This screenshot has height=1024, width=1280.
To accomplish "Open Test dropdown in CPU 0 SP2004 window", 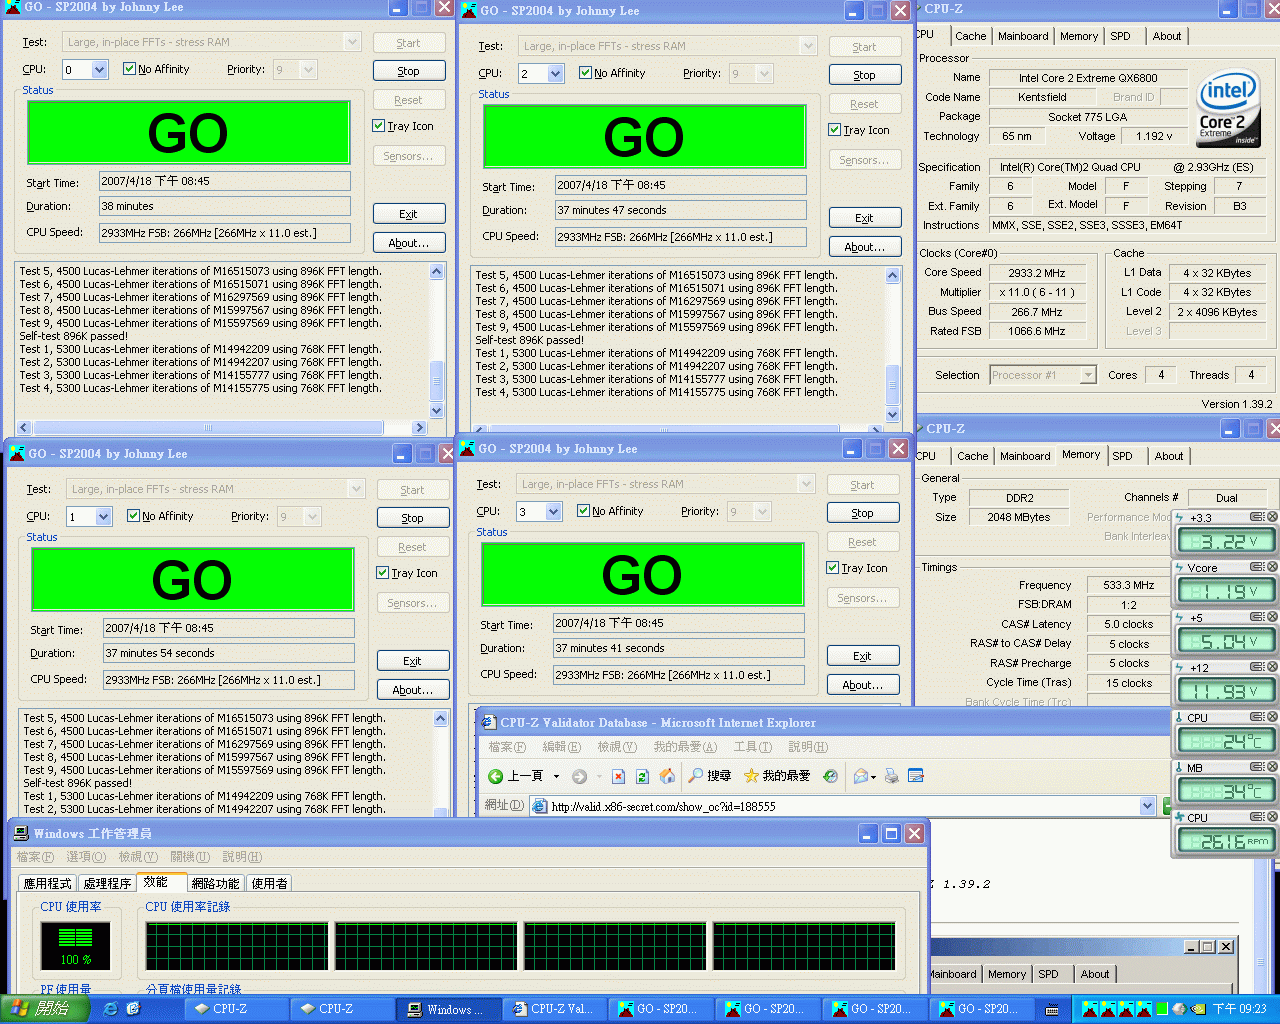I will 352,42.
